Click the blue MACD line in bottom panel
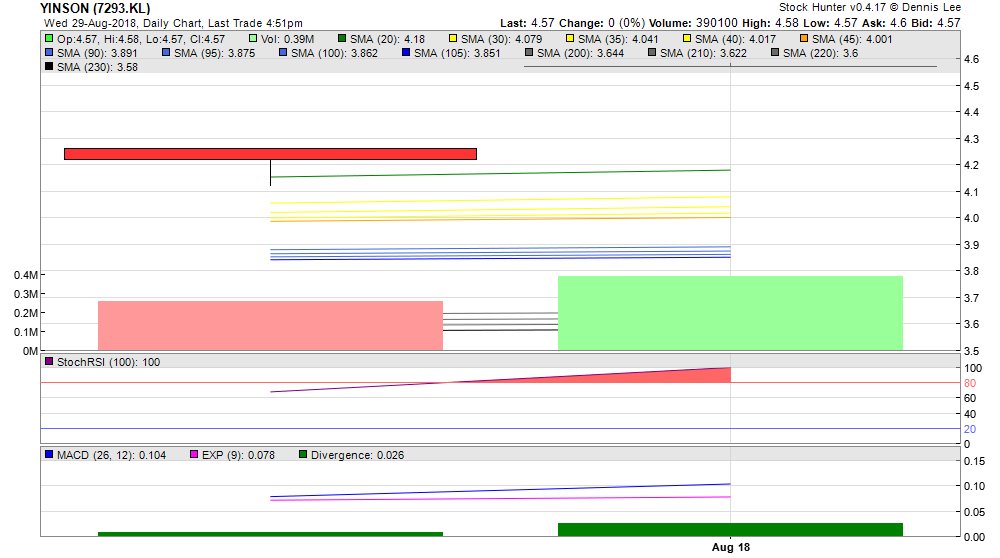 [x=501, y=491]
